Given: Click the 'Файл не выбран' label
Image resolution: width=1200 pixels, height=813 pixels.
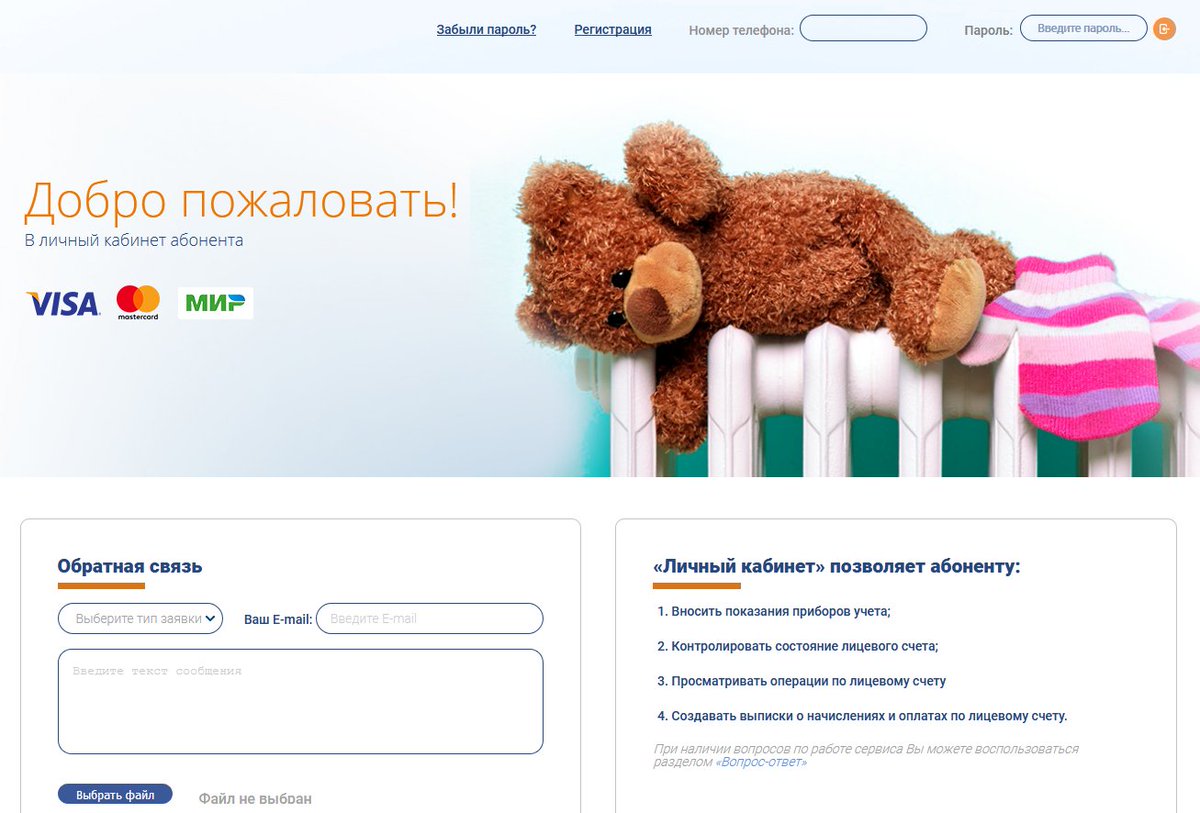Looking at the screenshot, I should (255, 799).
